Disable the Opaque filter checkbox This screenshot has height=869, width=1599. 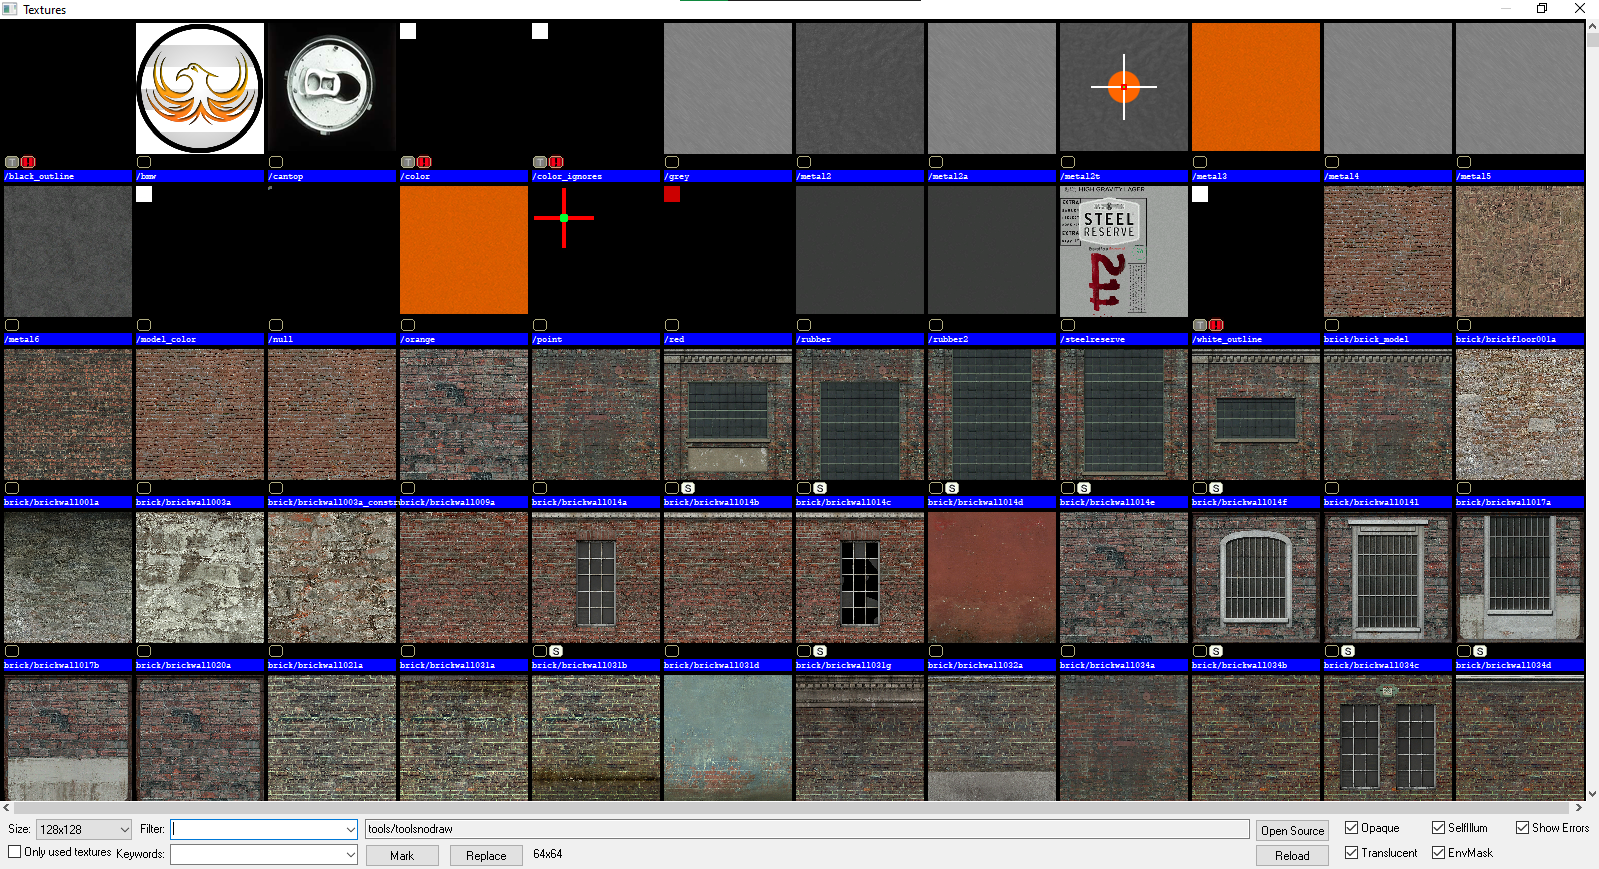tap(1352, 828)
